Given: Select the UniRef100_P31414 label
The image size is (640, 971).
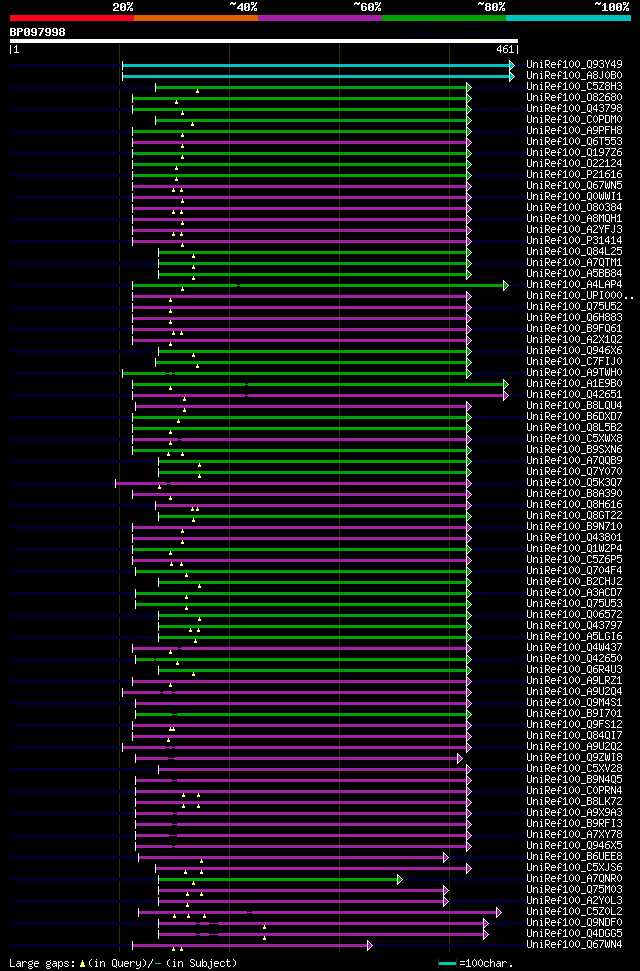Looking at the screenshot, I should point(574,240).
